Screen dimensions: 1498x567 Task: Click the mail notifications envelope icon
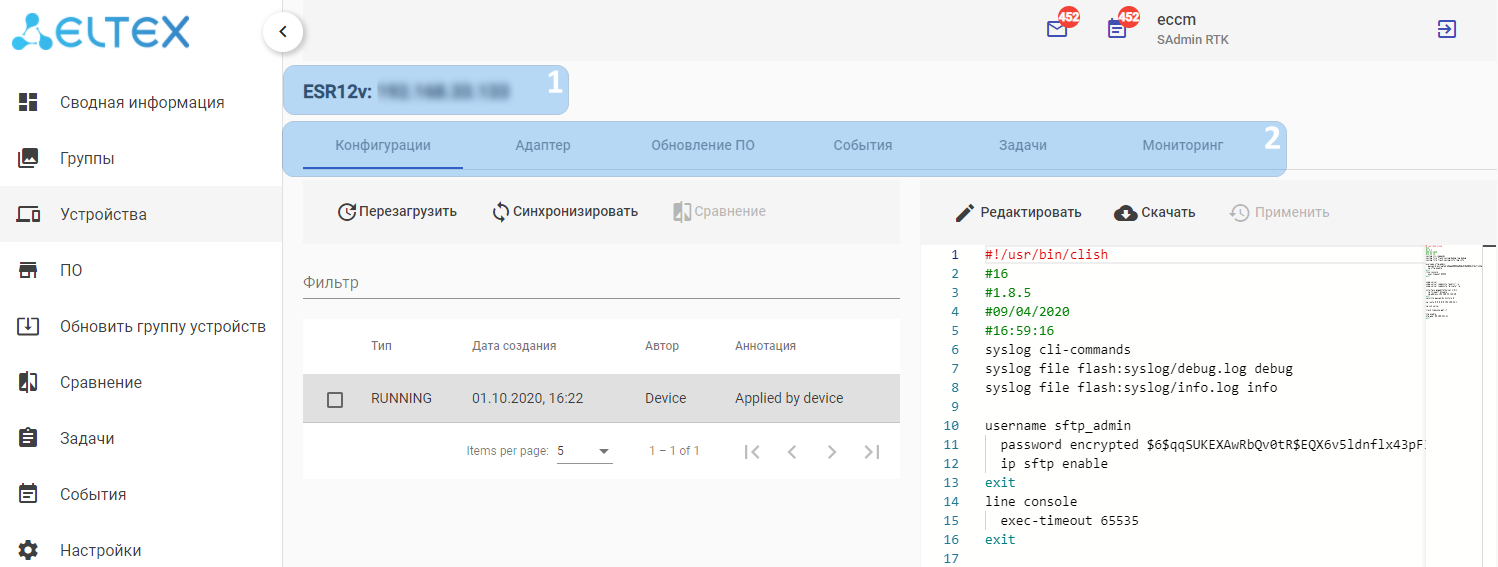1057,29
